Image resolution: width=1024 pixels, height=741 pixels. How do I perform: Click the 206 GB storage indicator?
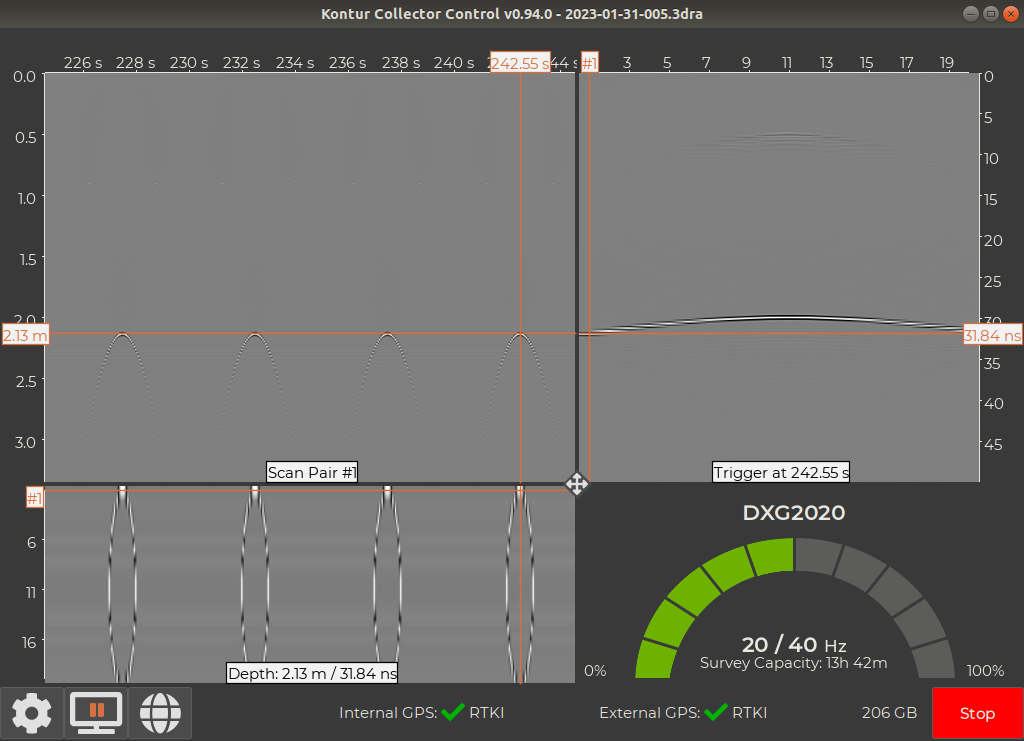889,713
